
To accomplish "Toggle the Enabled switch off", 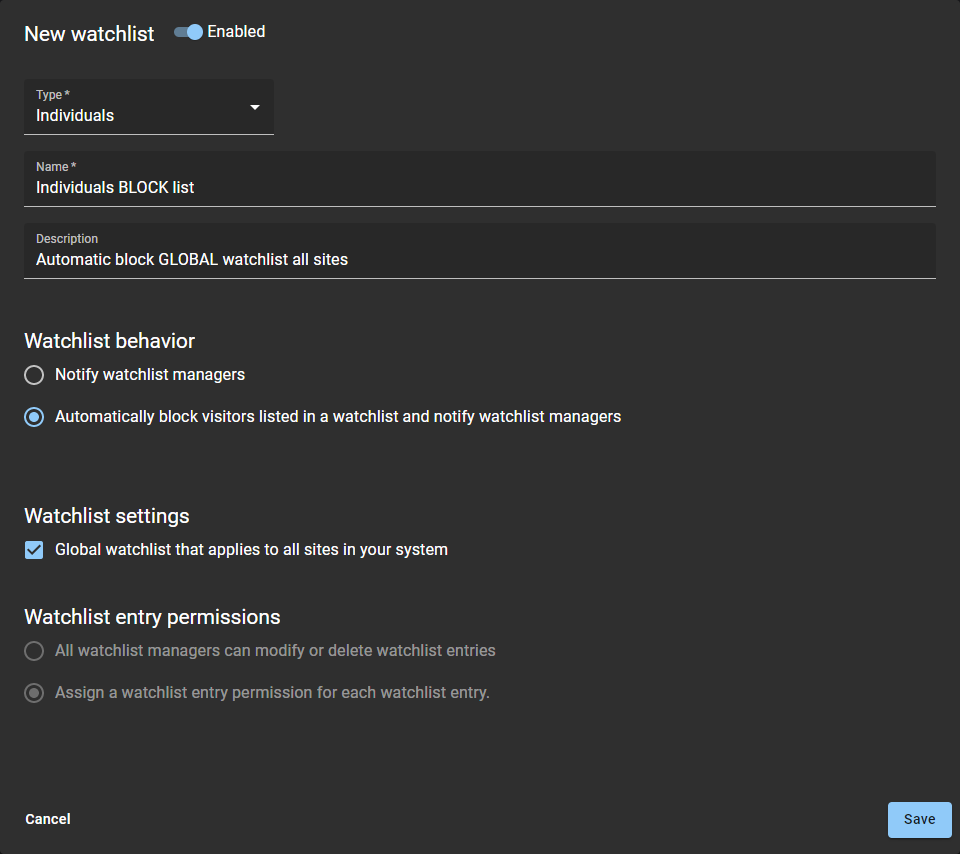I will [x=188, y=32].
